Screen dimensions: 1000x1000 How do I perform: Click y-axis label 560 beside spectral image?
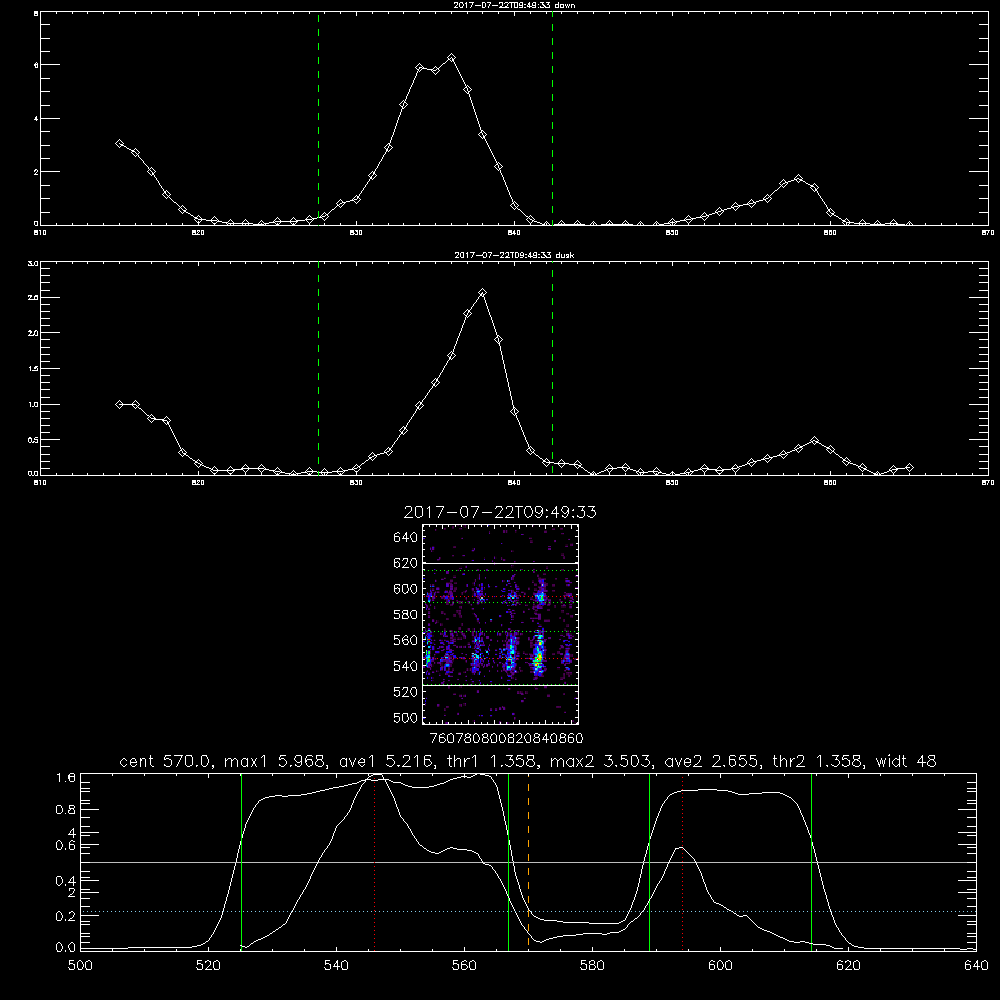(406, 640)
